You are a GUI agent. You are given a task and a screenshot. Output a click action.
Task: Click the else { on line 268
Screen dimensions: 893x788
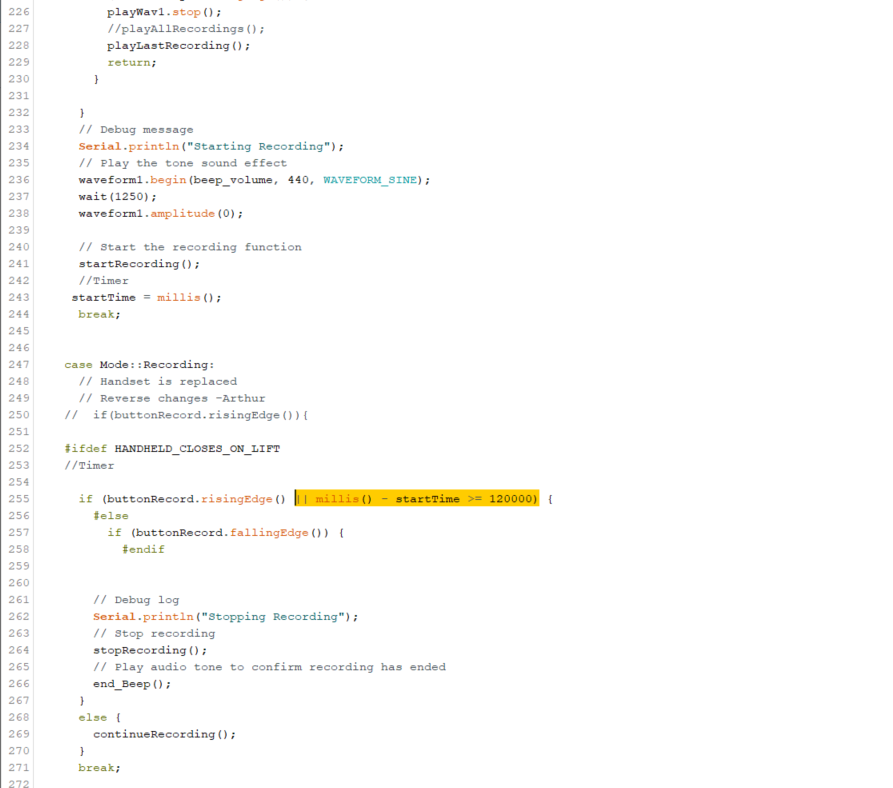pos(100,717)
